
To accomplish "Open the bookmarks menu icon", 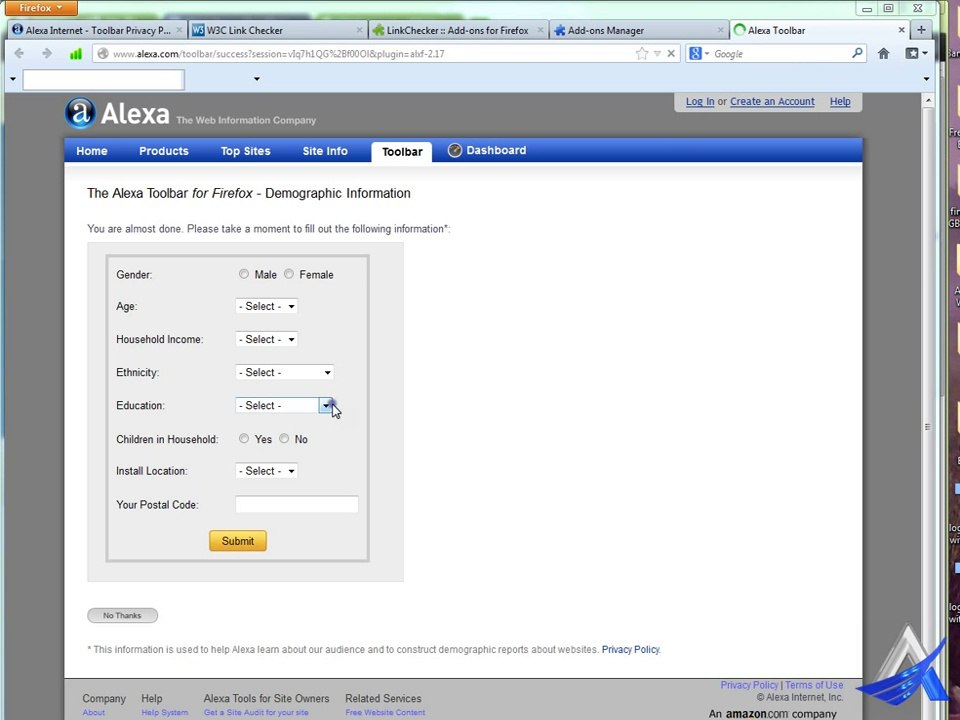I will (x=916, y=54).
